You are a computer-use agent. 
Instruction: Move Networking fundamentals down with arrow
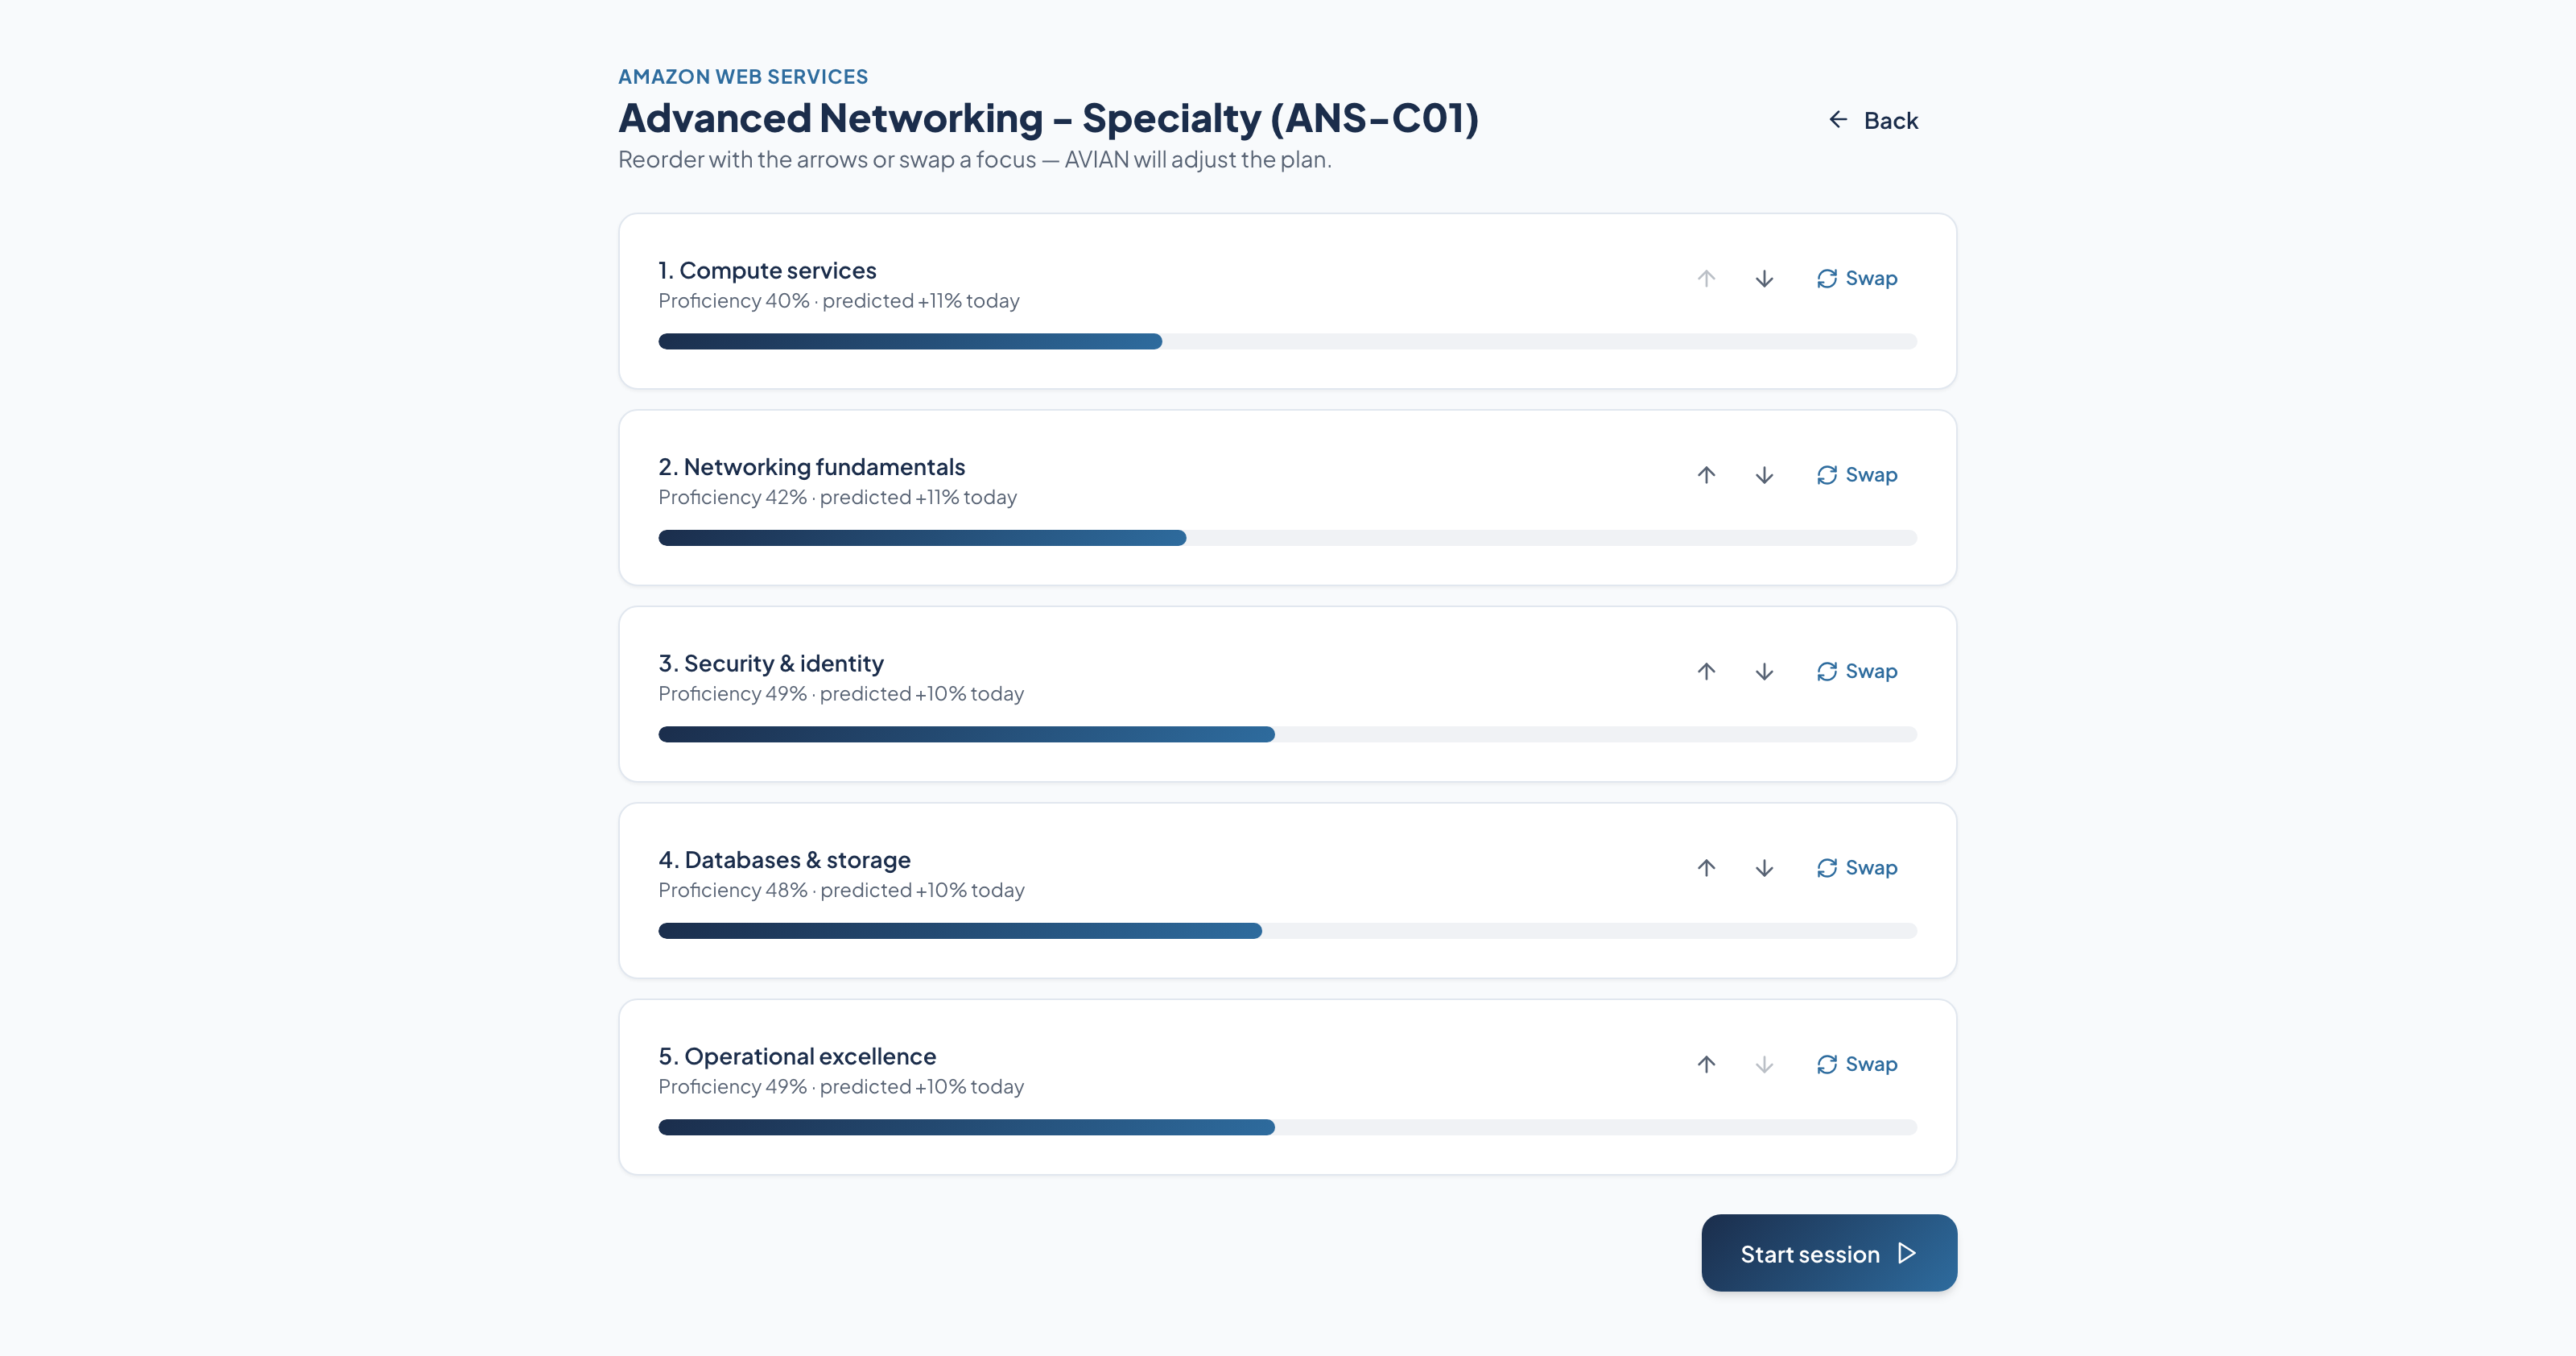pyautogui.click(x=1764, y=475)
